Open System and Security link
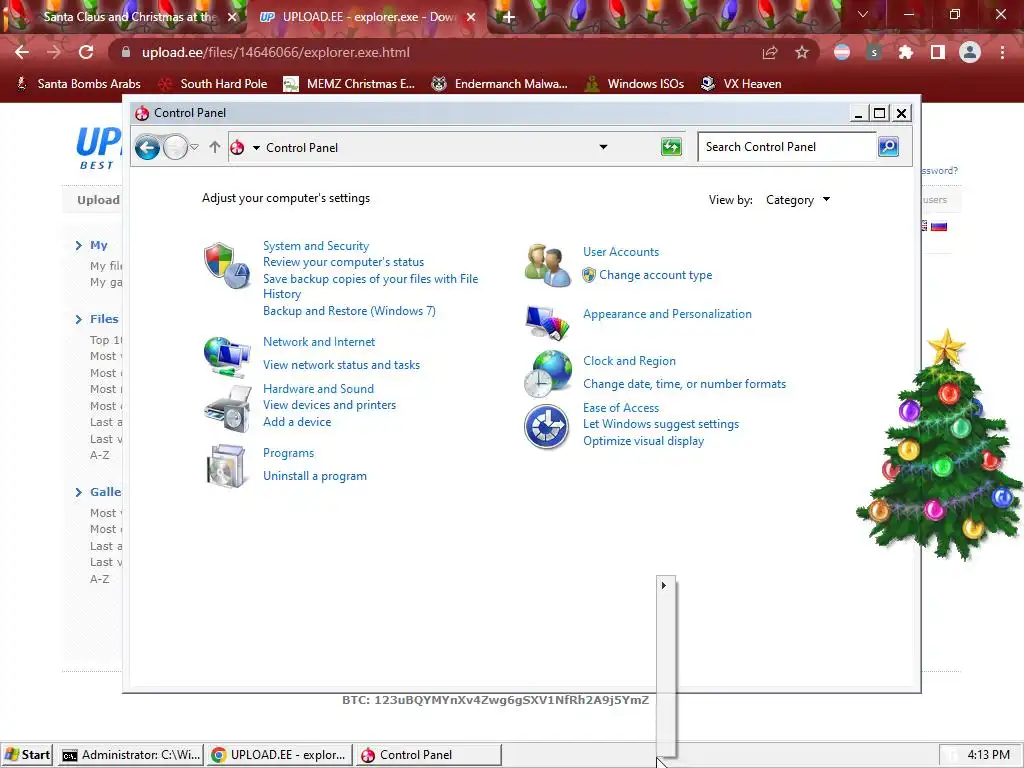 [x=316, y=246]
